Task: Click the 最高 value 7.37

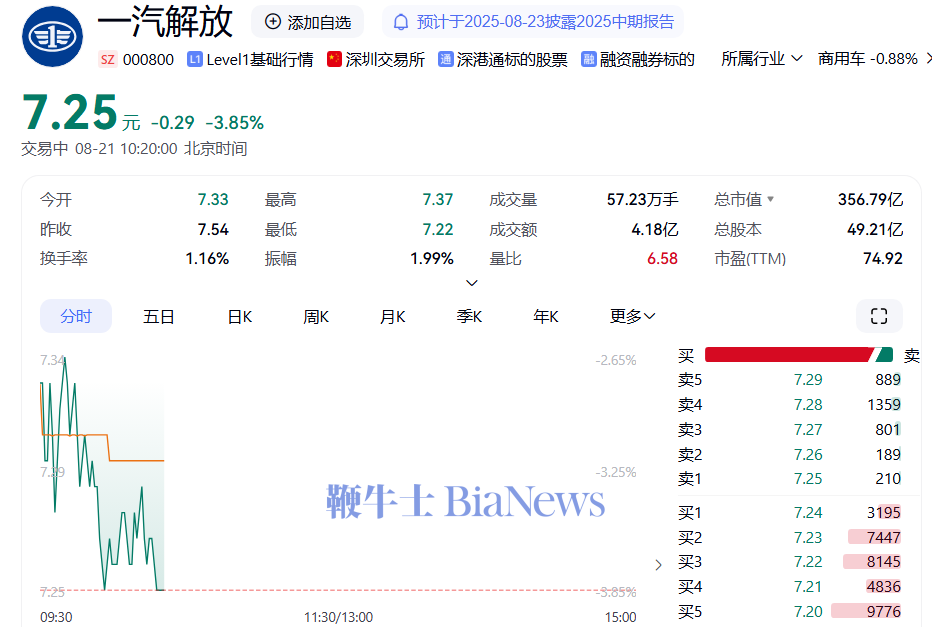Action: 437,200
